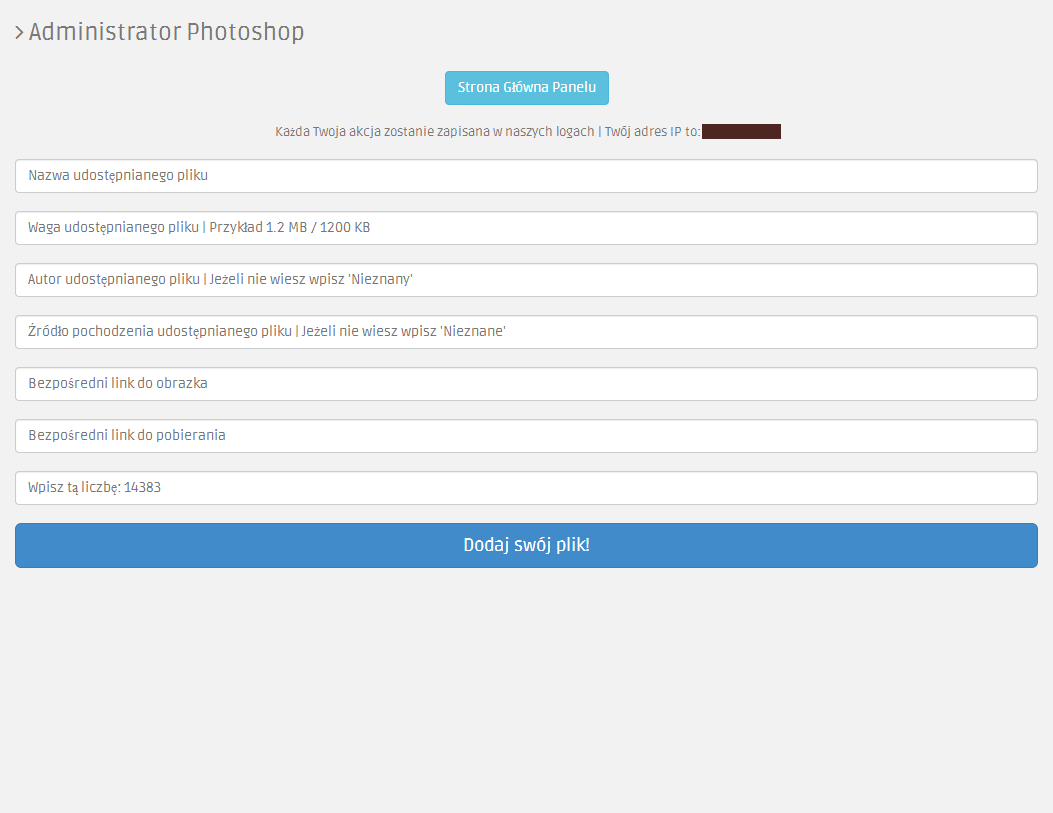Focus the Źródło pochodzenia field
The width and height of the screenshot is (1053, 813).
tap(526, 332)
